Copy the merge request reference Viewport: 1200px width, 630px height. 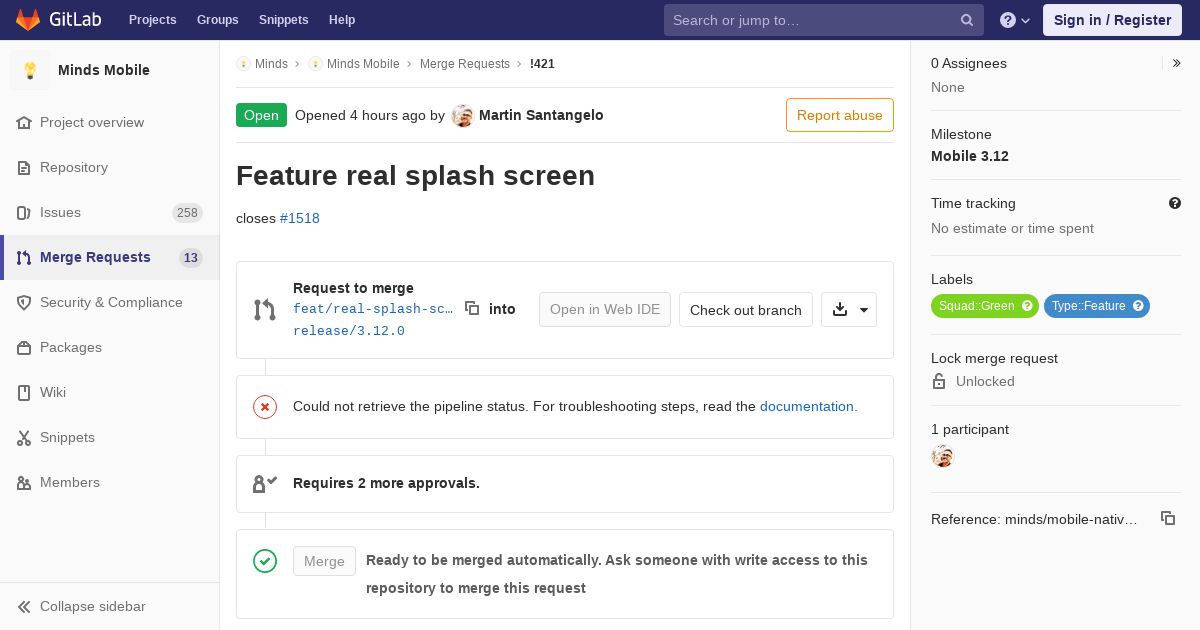pos(1167,518)
